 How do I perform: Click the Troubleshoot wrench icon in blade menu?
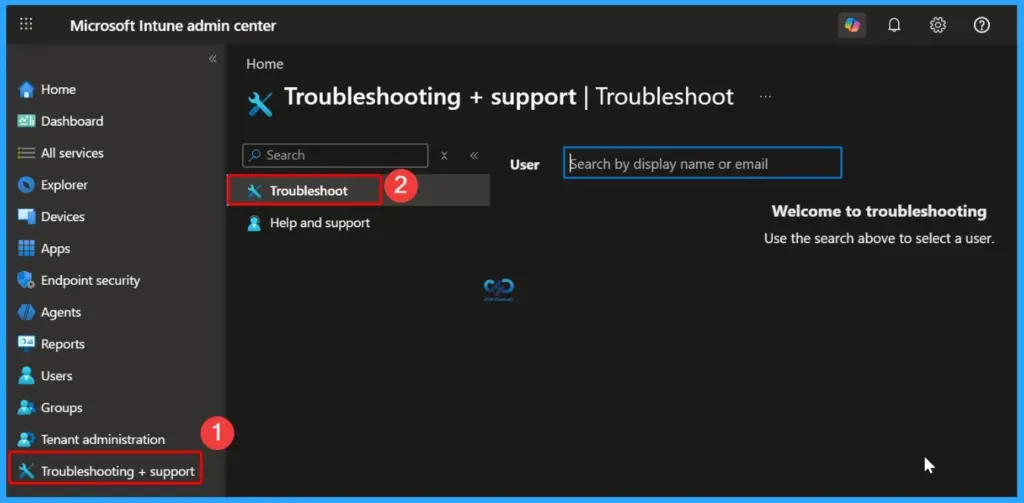[x=254, y=191]
